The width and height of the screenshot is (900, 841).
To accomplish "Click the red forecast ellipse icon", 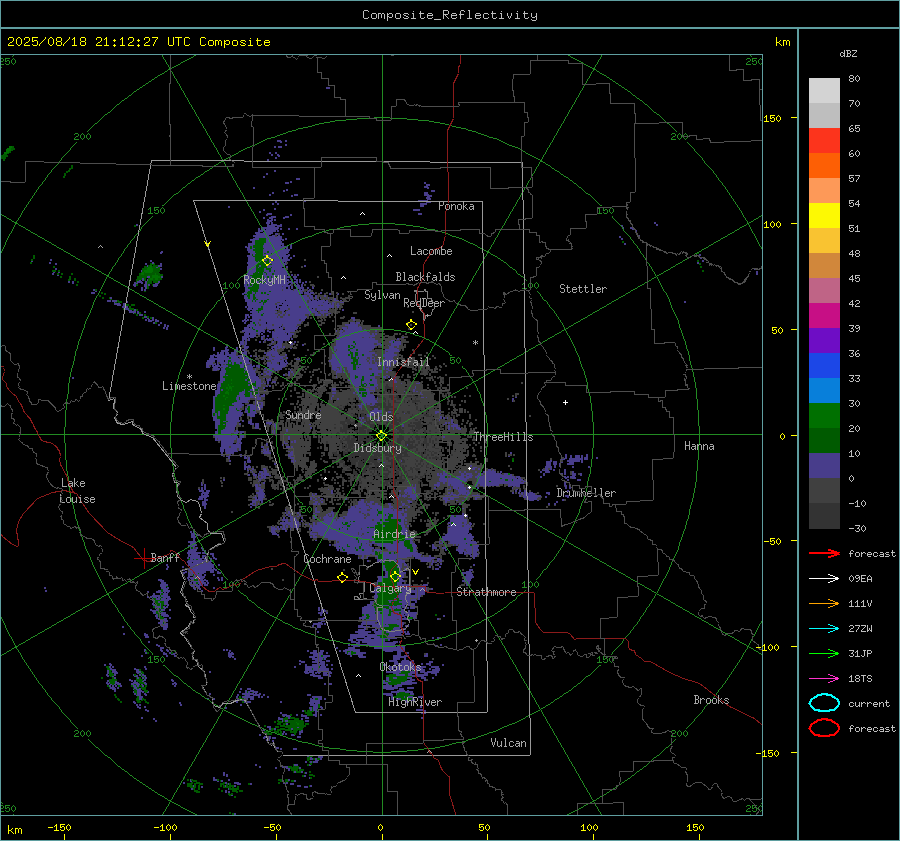I will tap(824, 728).
